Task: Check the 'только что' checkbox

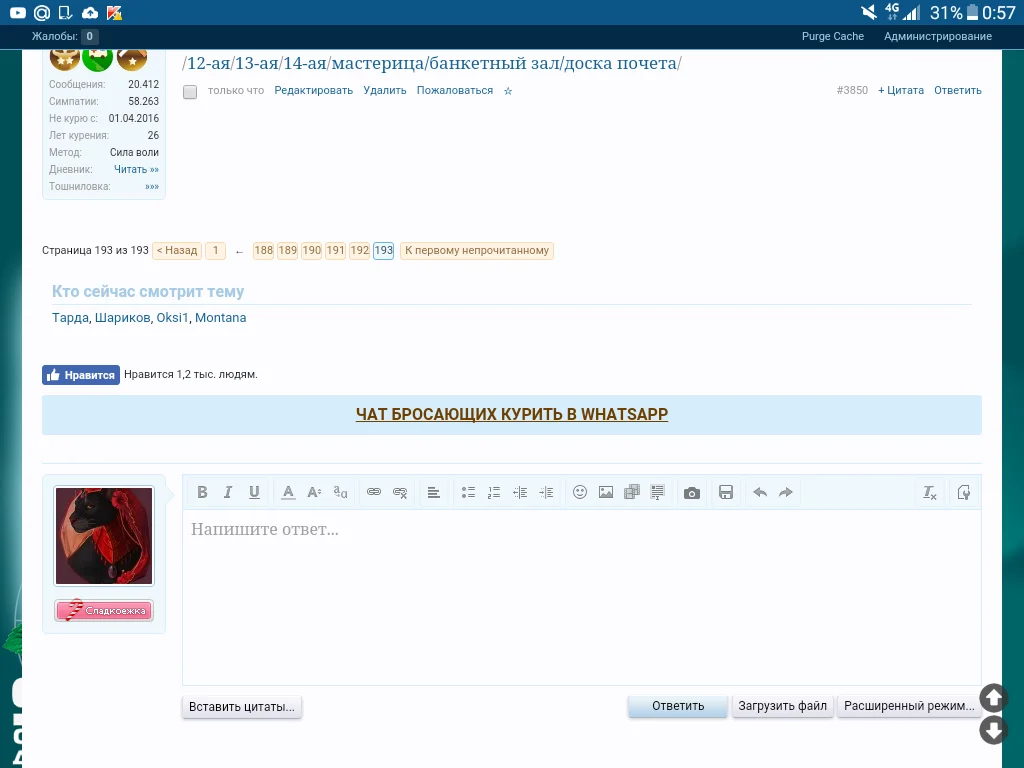Action: 189,90
